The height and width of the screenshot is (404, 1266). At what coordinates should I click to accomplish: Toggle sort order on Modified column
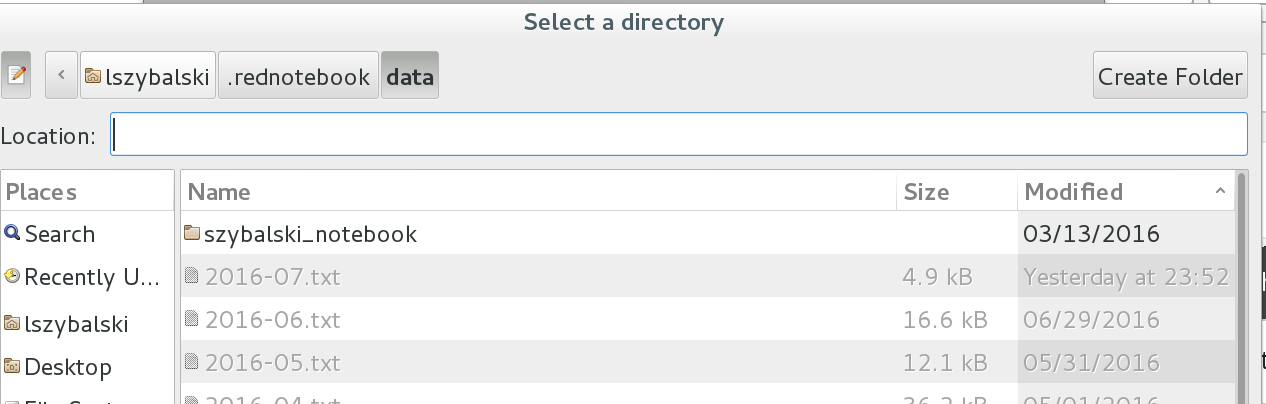click(1125, 191)
